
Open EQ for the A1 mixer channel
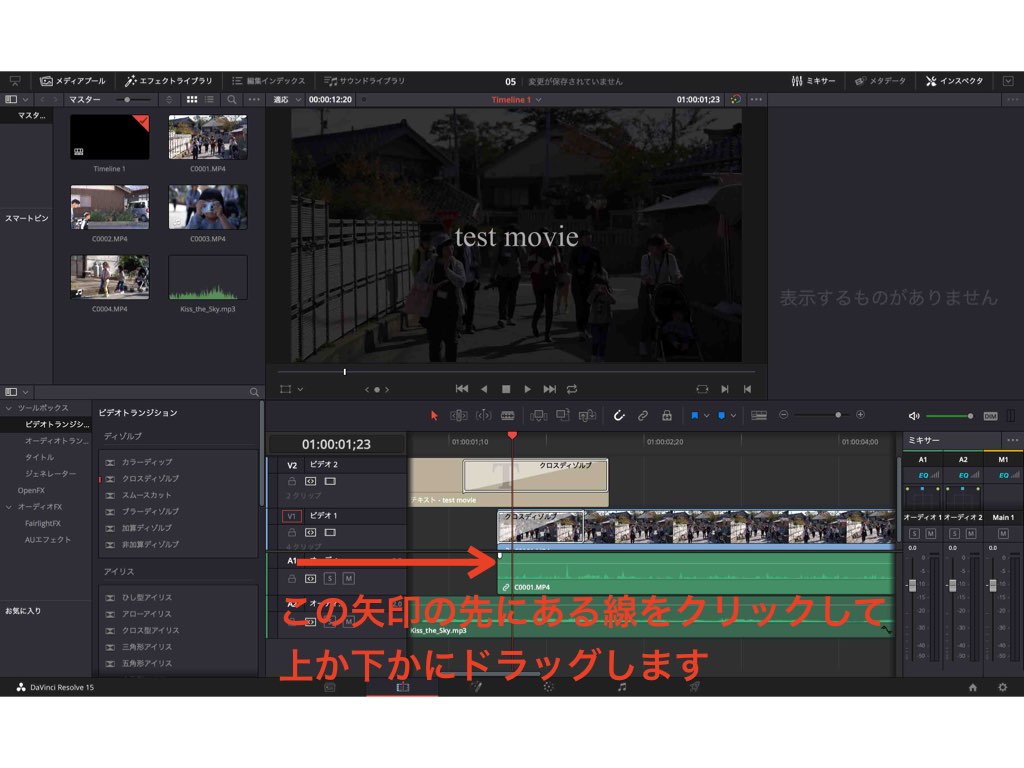[x=923, y=475]
